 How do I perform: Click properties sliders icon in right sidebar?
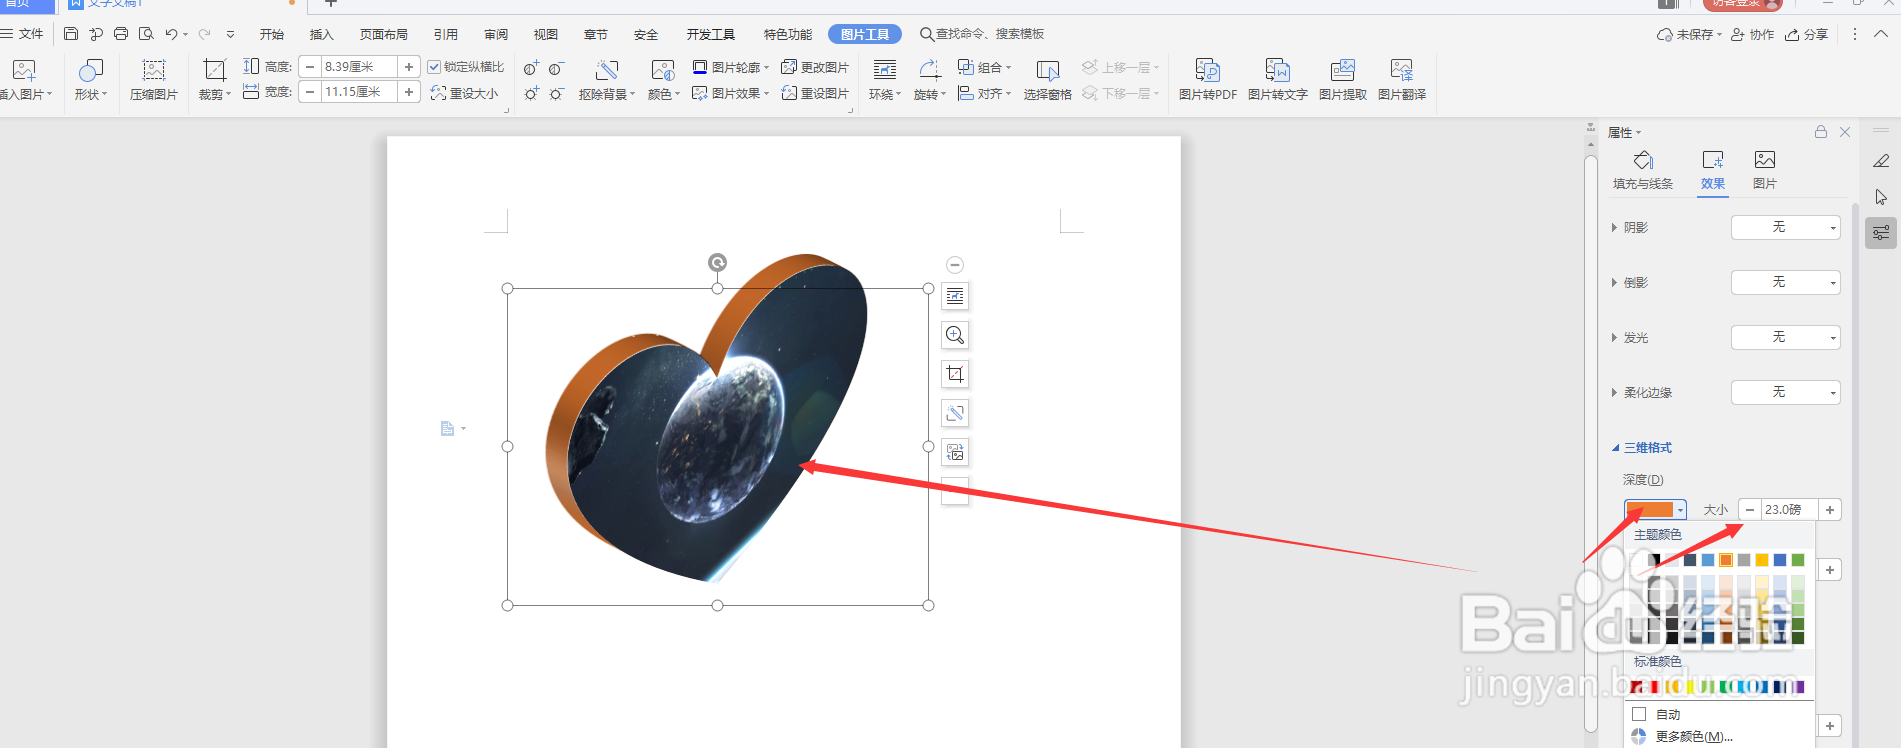click(1881, 233)
